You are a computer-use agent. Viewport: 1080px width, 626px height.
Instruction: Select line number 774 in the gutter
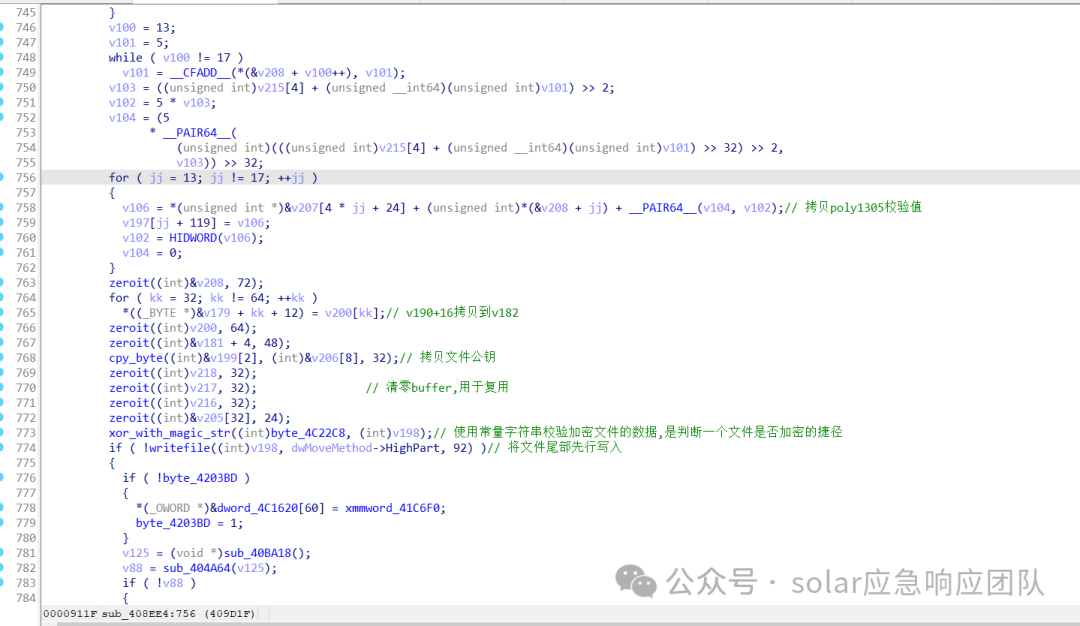[x=25, y=448]
